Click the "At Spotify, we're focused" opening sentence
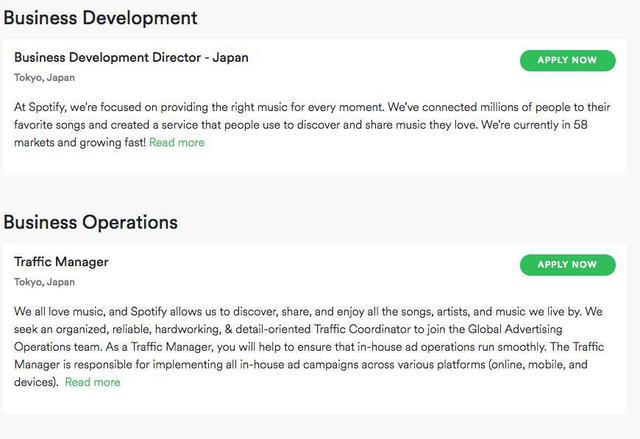The height and width of the screenshot is (439, 640). (100, 104)
